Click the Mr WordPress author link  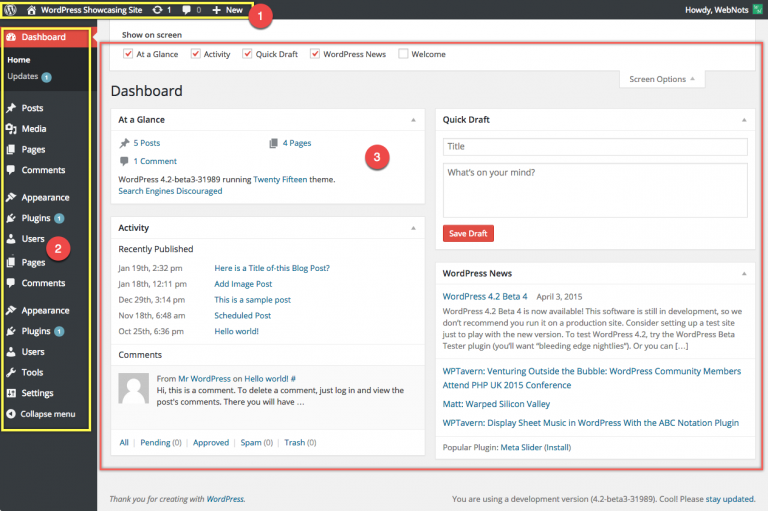click(x=204, y=379)
